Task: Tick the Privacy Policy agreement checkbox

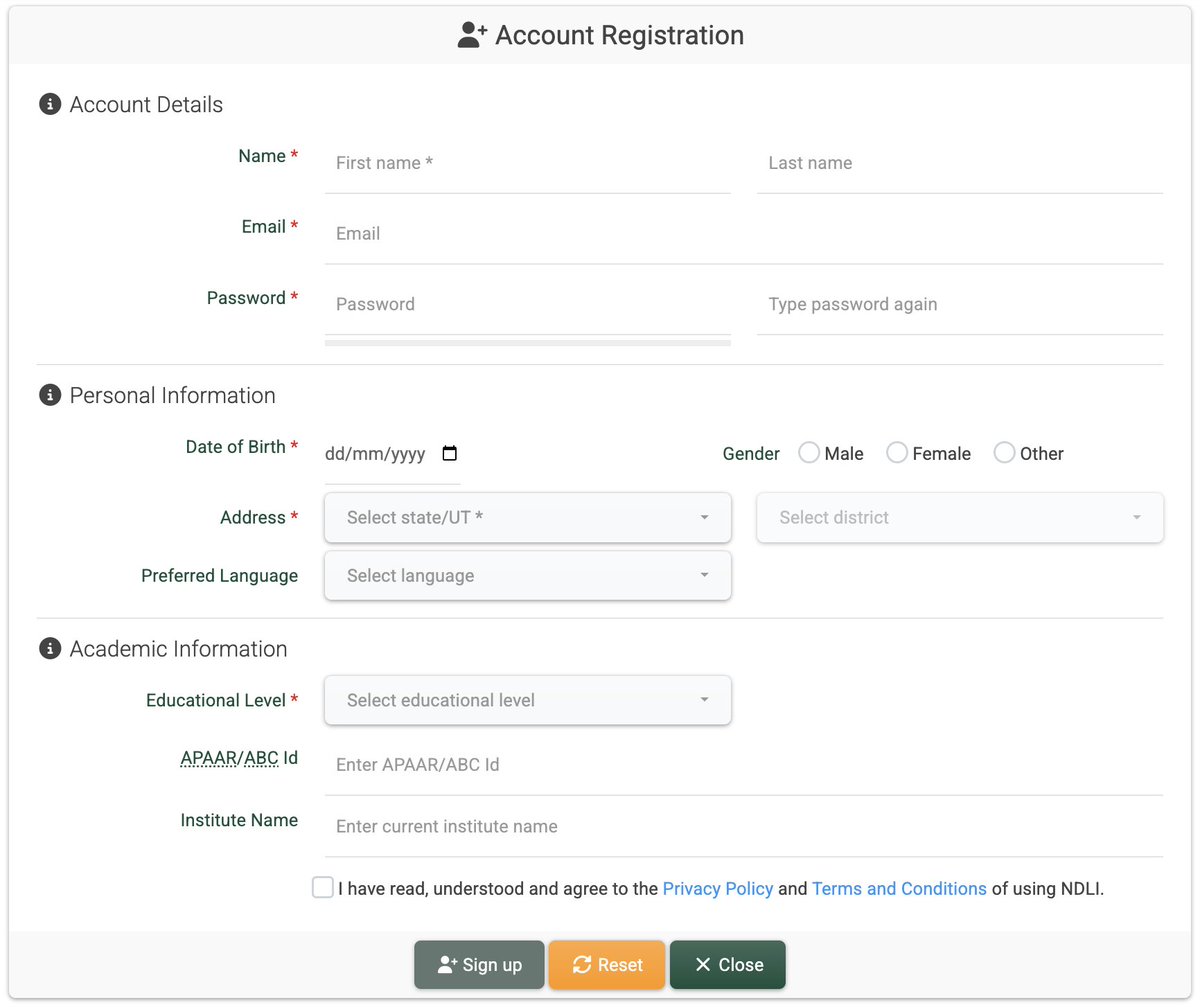Action: pos(323,888)
